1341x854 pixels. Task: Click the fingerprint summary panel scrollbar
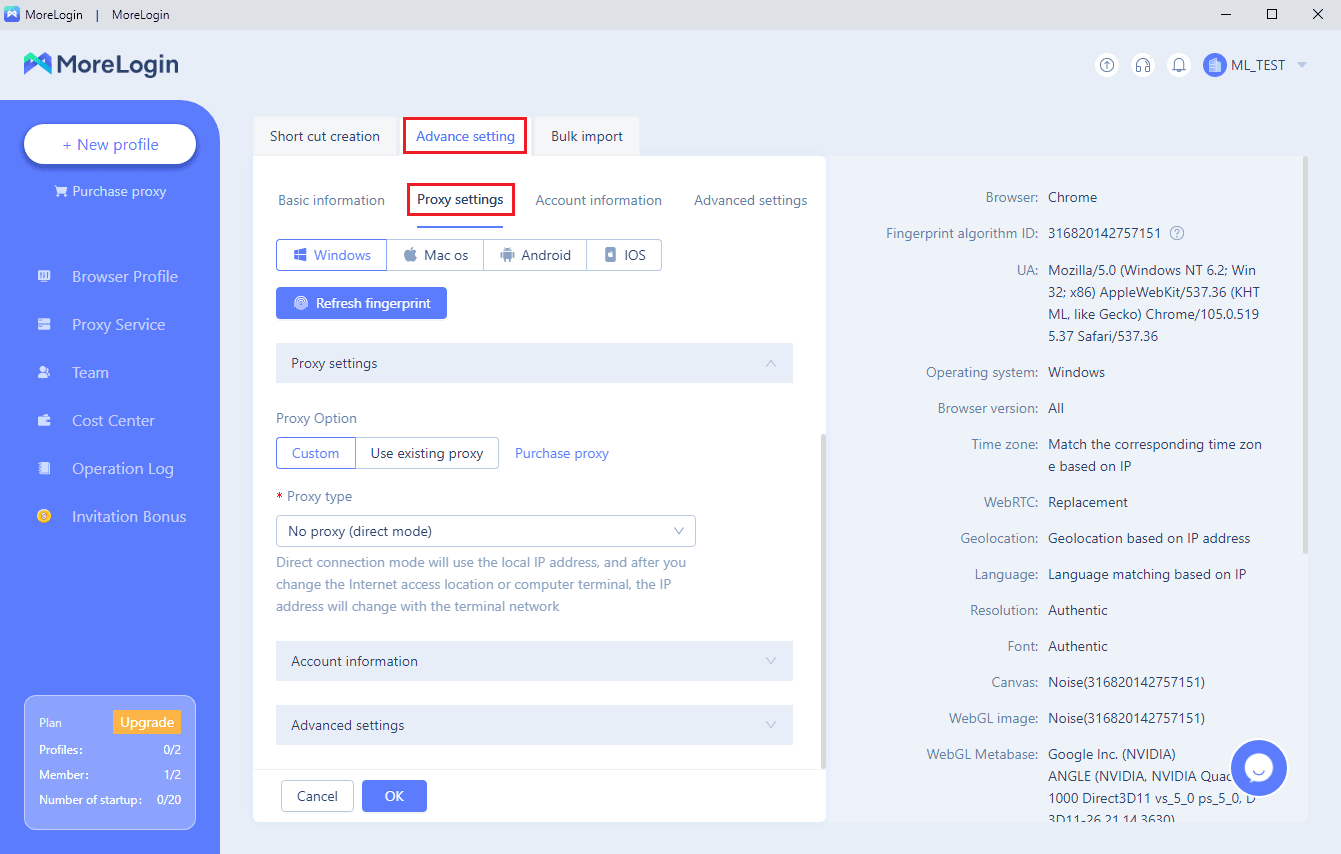[1304, 354]
